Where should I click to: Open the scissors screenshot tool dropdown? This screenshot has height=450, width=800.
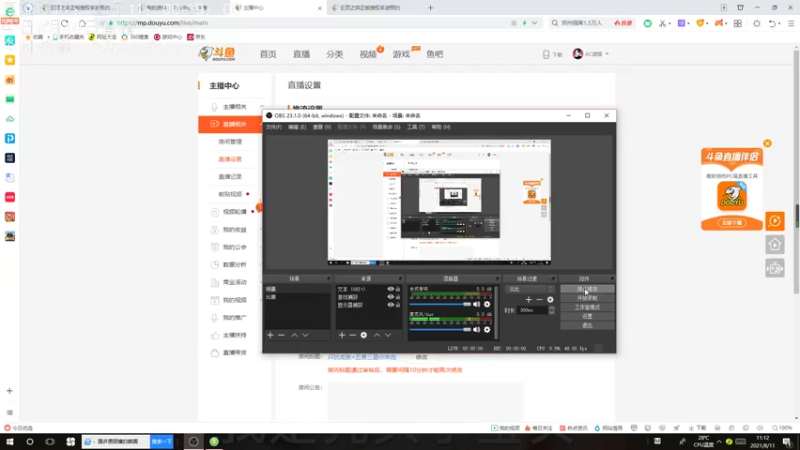pyautogui.click(x=670, y=23)
